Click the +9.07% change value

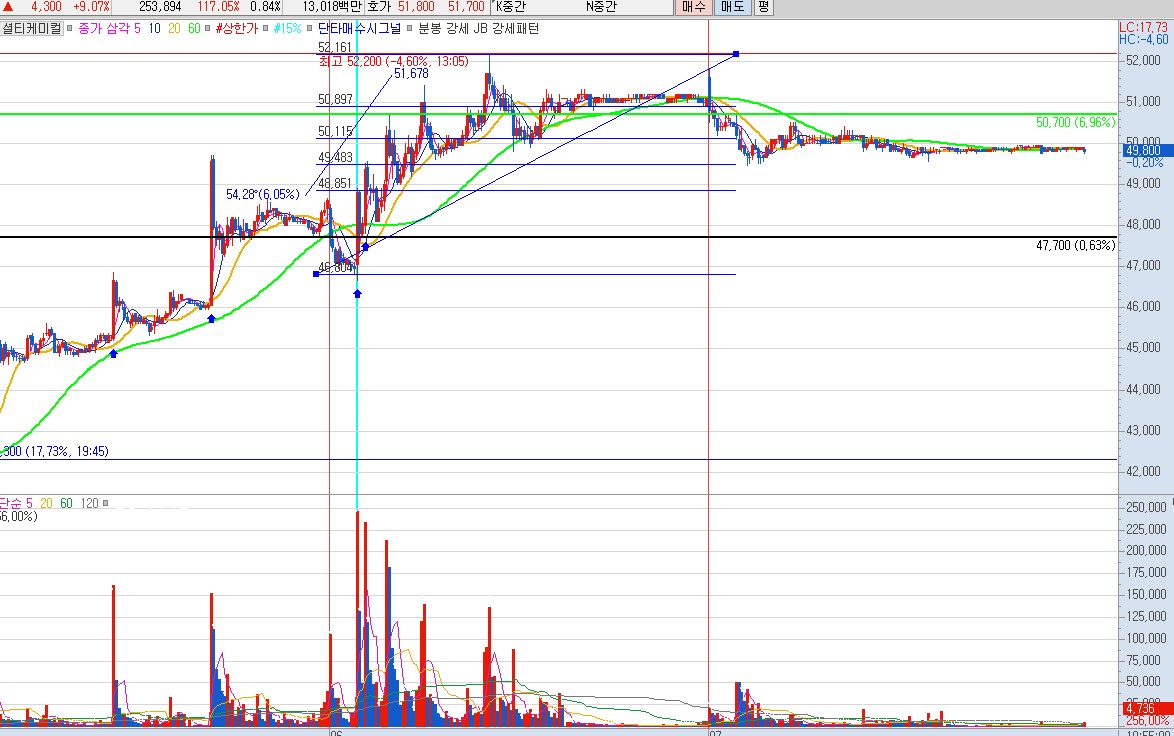[91, 7]
